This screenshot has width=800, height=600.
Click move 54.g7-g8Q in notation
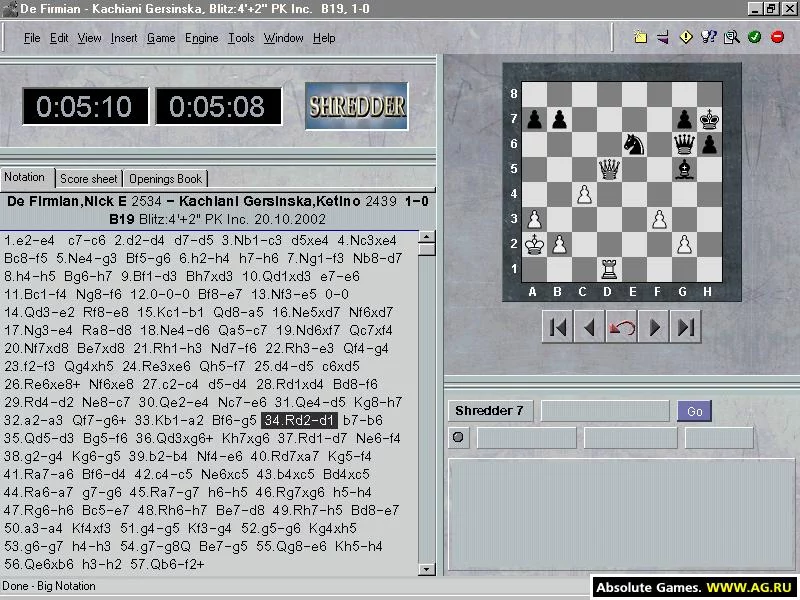[155, 546]
